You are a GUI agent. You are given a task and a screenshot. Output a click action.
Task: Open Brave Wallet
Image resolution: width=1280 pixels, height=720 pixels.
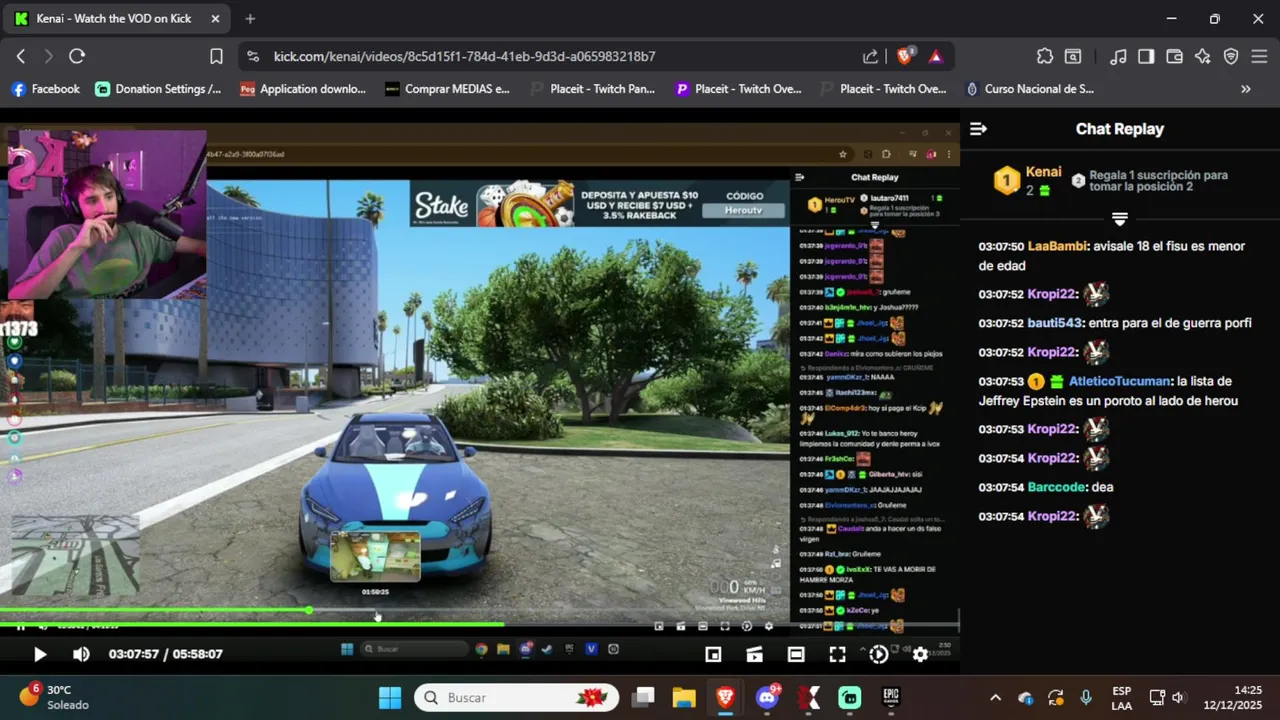click(x=1174, y=56)
